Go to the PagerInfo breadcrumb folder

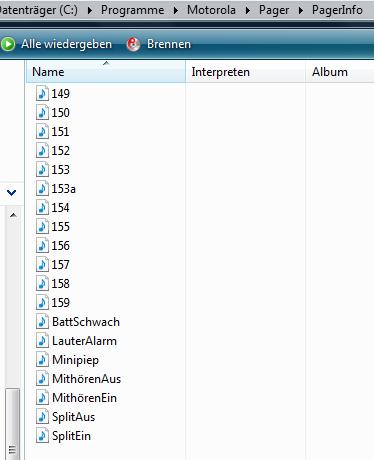337,10
